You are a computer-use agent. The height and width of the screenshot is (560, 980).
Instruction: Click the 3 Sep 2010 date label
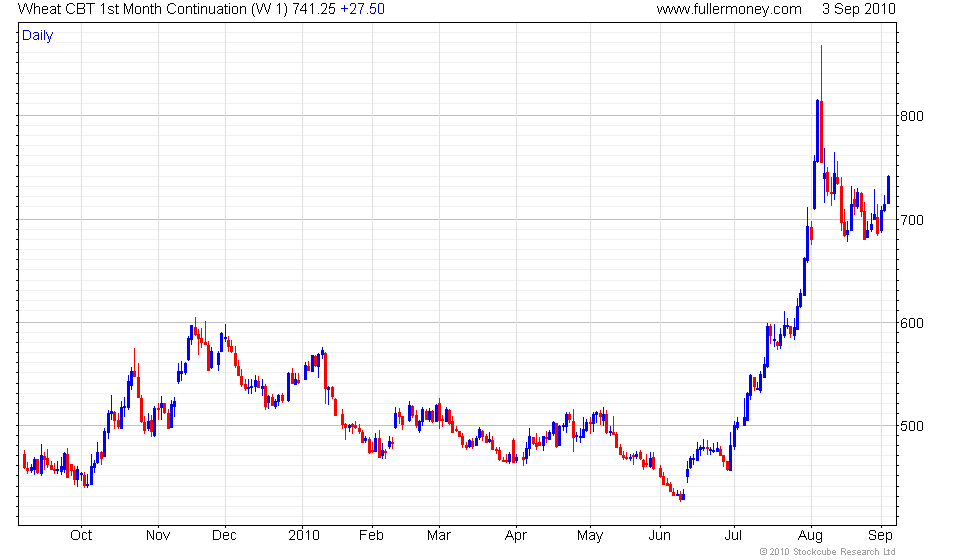[859, 9]
